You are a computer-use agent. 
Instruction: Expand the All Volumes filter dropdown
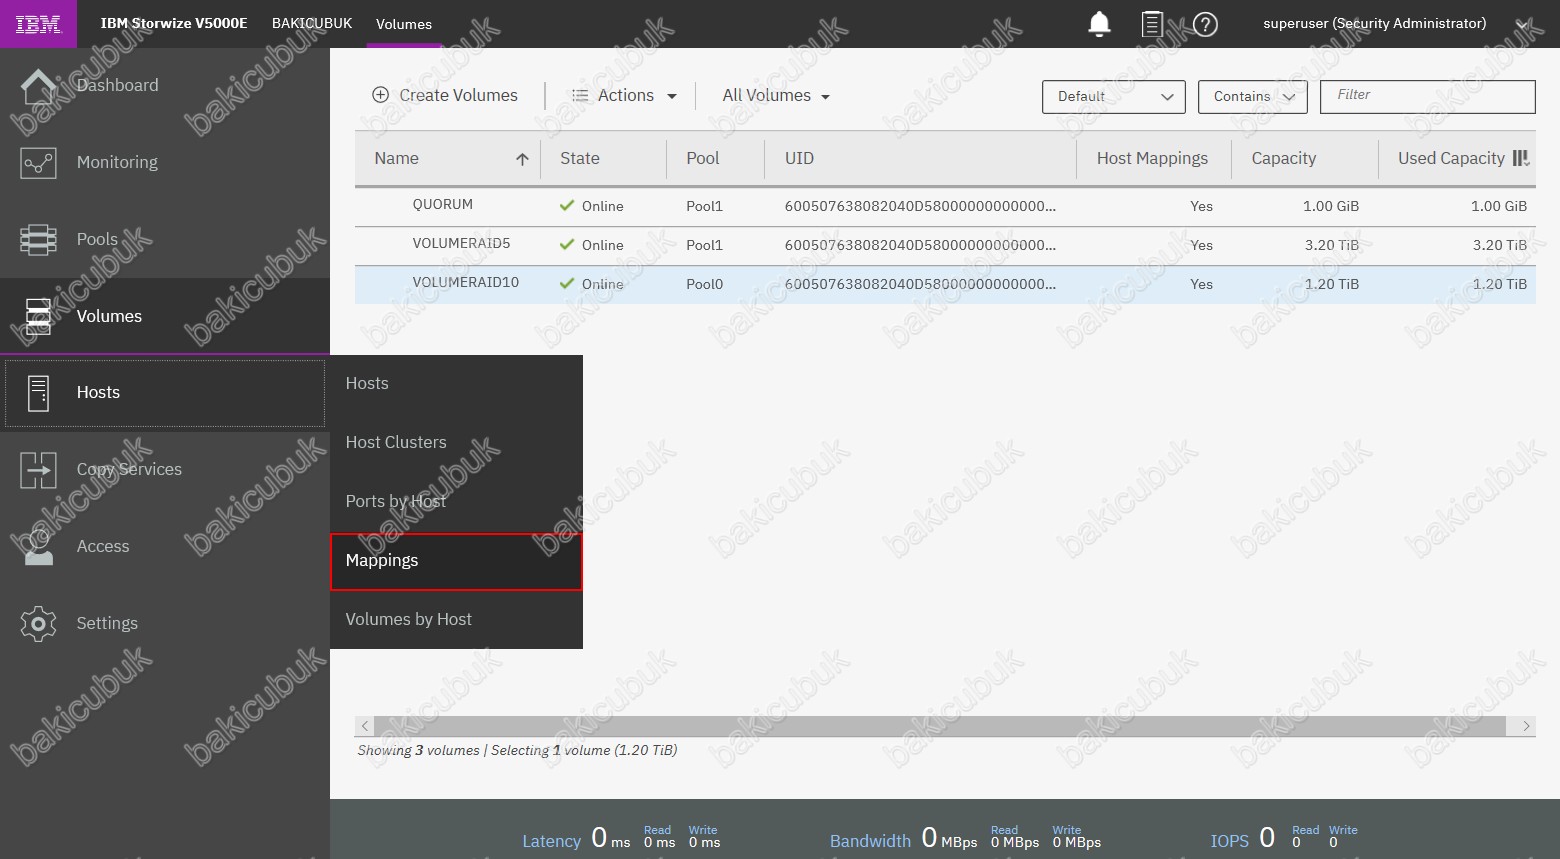point(776,95)
